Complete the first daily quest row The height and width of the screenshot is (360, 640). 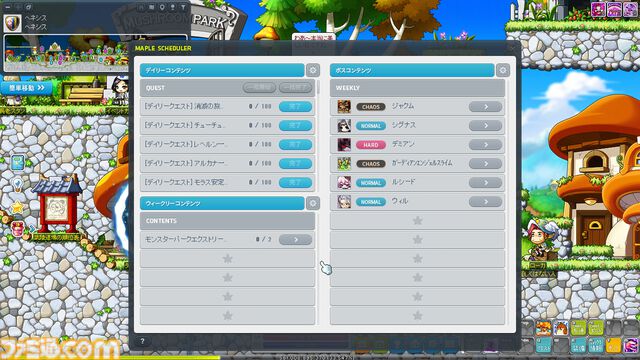point(296,107)
